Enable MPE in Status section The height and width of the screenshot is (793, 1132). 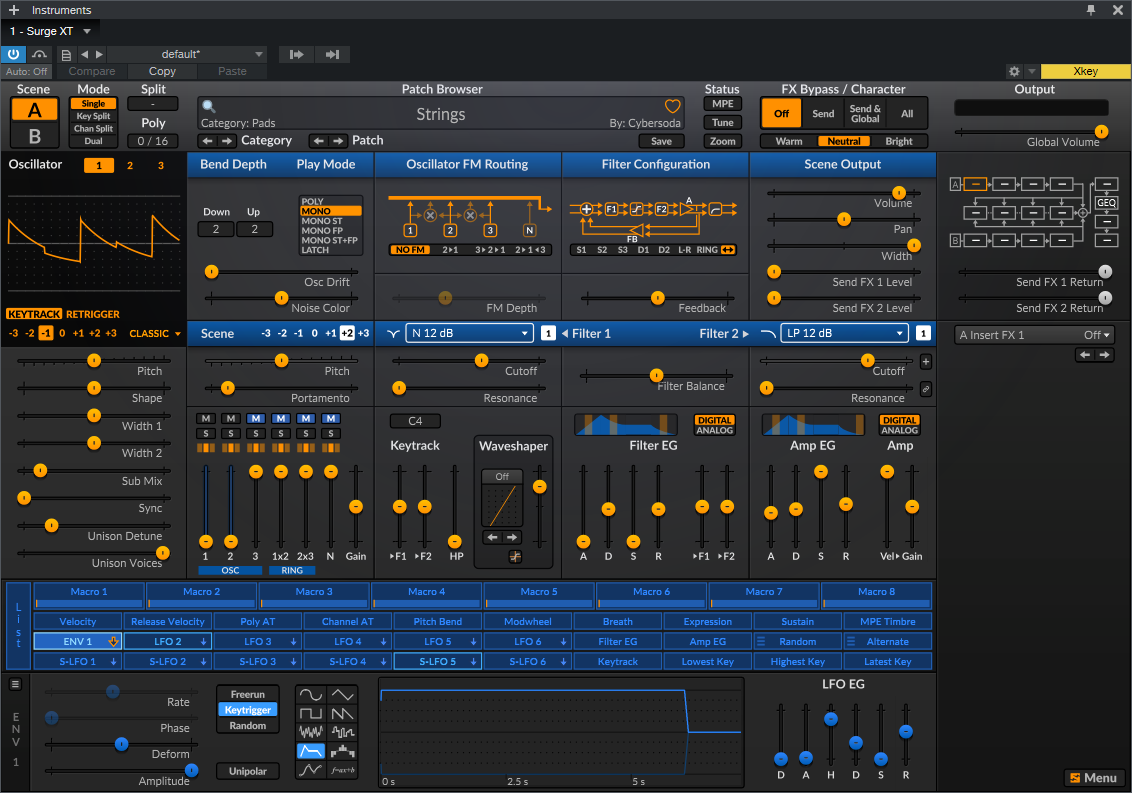click(x=722, y=104)
